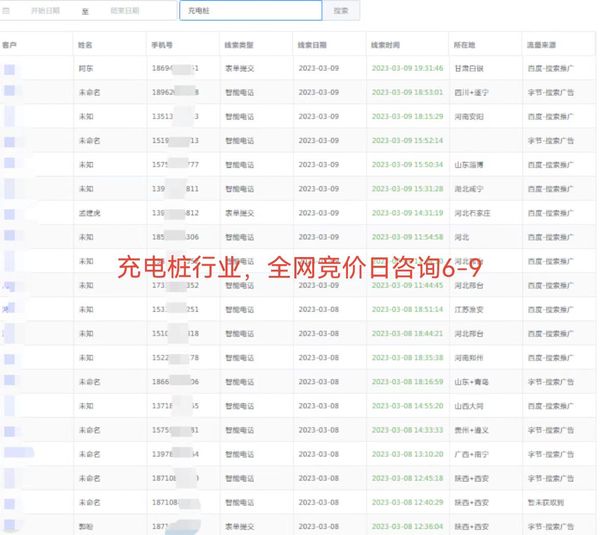Screen dimensions: 600x535
Task: Click the 线索时间 column header
Action: pyautogui.click(x=385, y=45)
